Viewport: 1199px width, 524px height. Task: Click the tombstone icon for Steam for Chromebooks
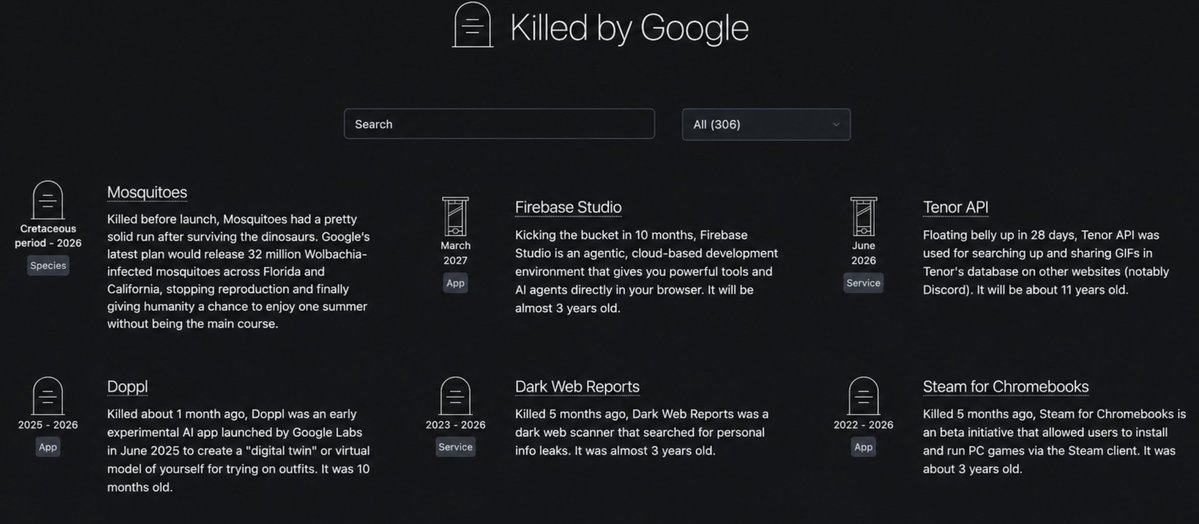(863, 396)
